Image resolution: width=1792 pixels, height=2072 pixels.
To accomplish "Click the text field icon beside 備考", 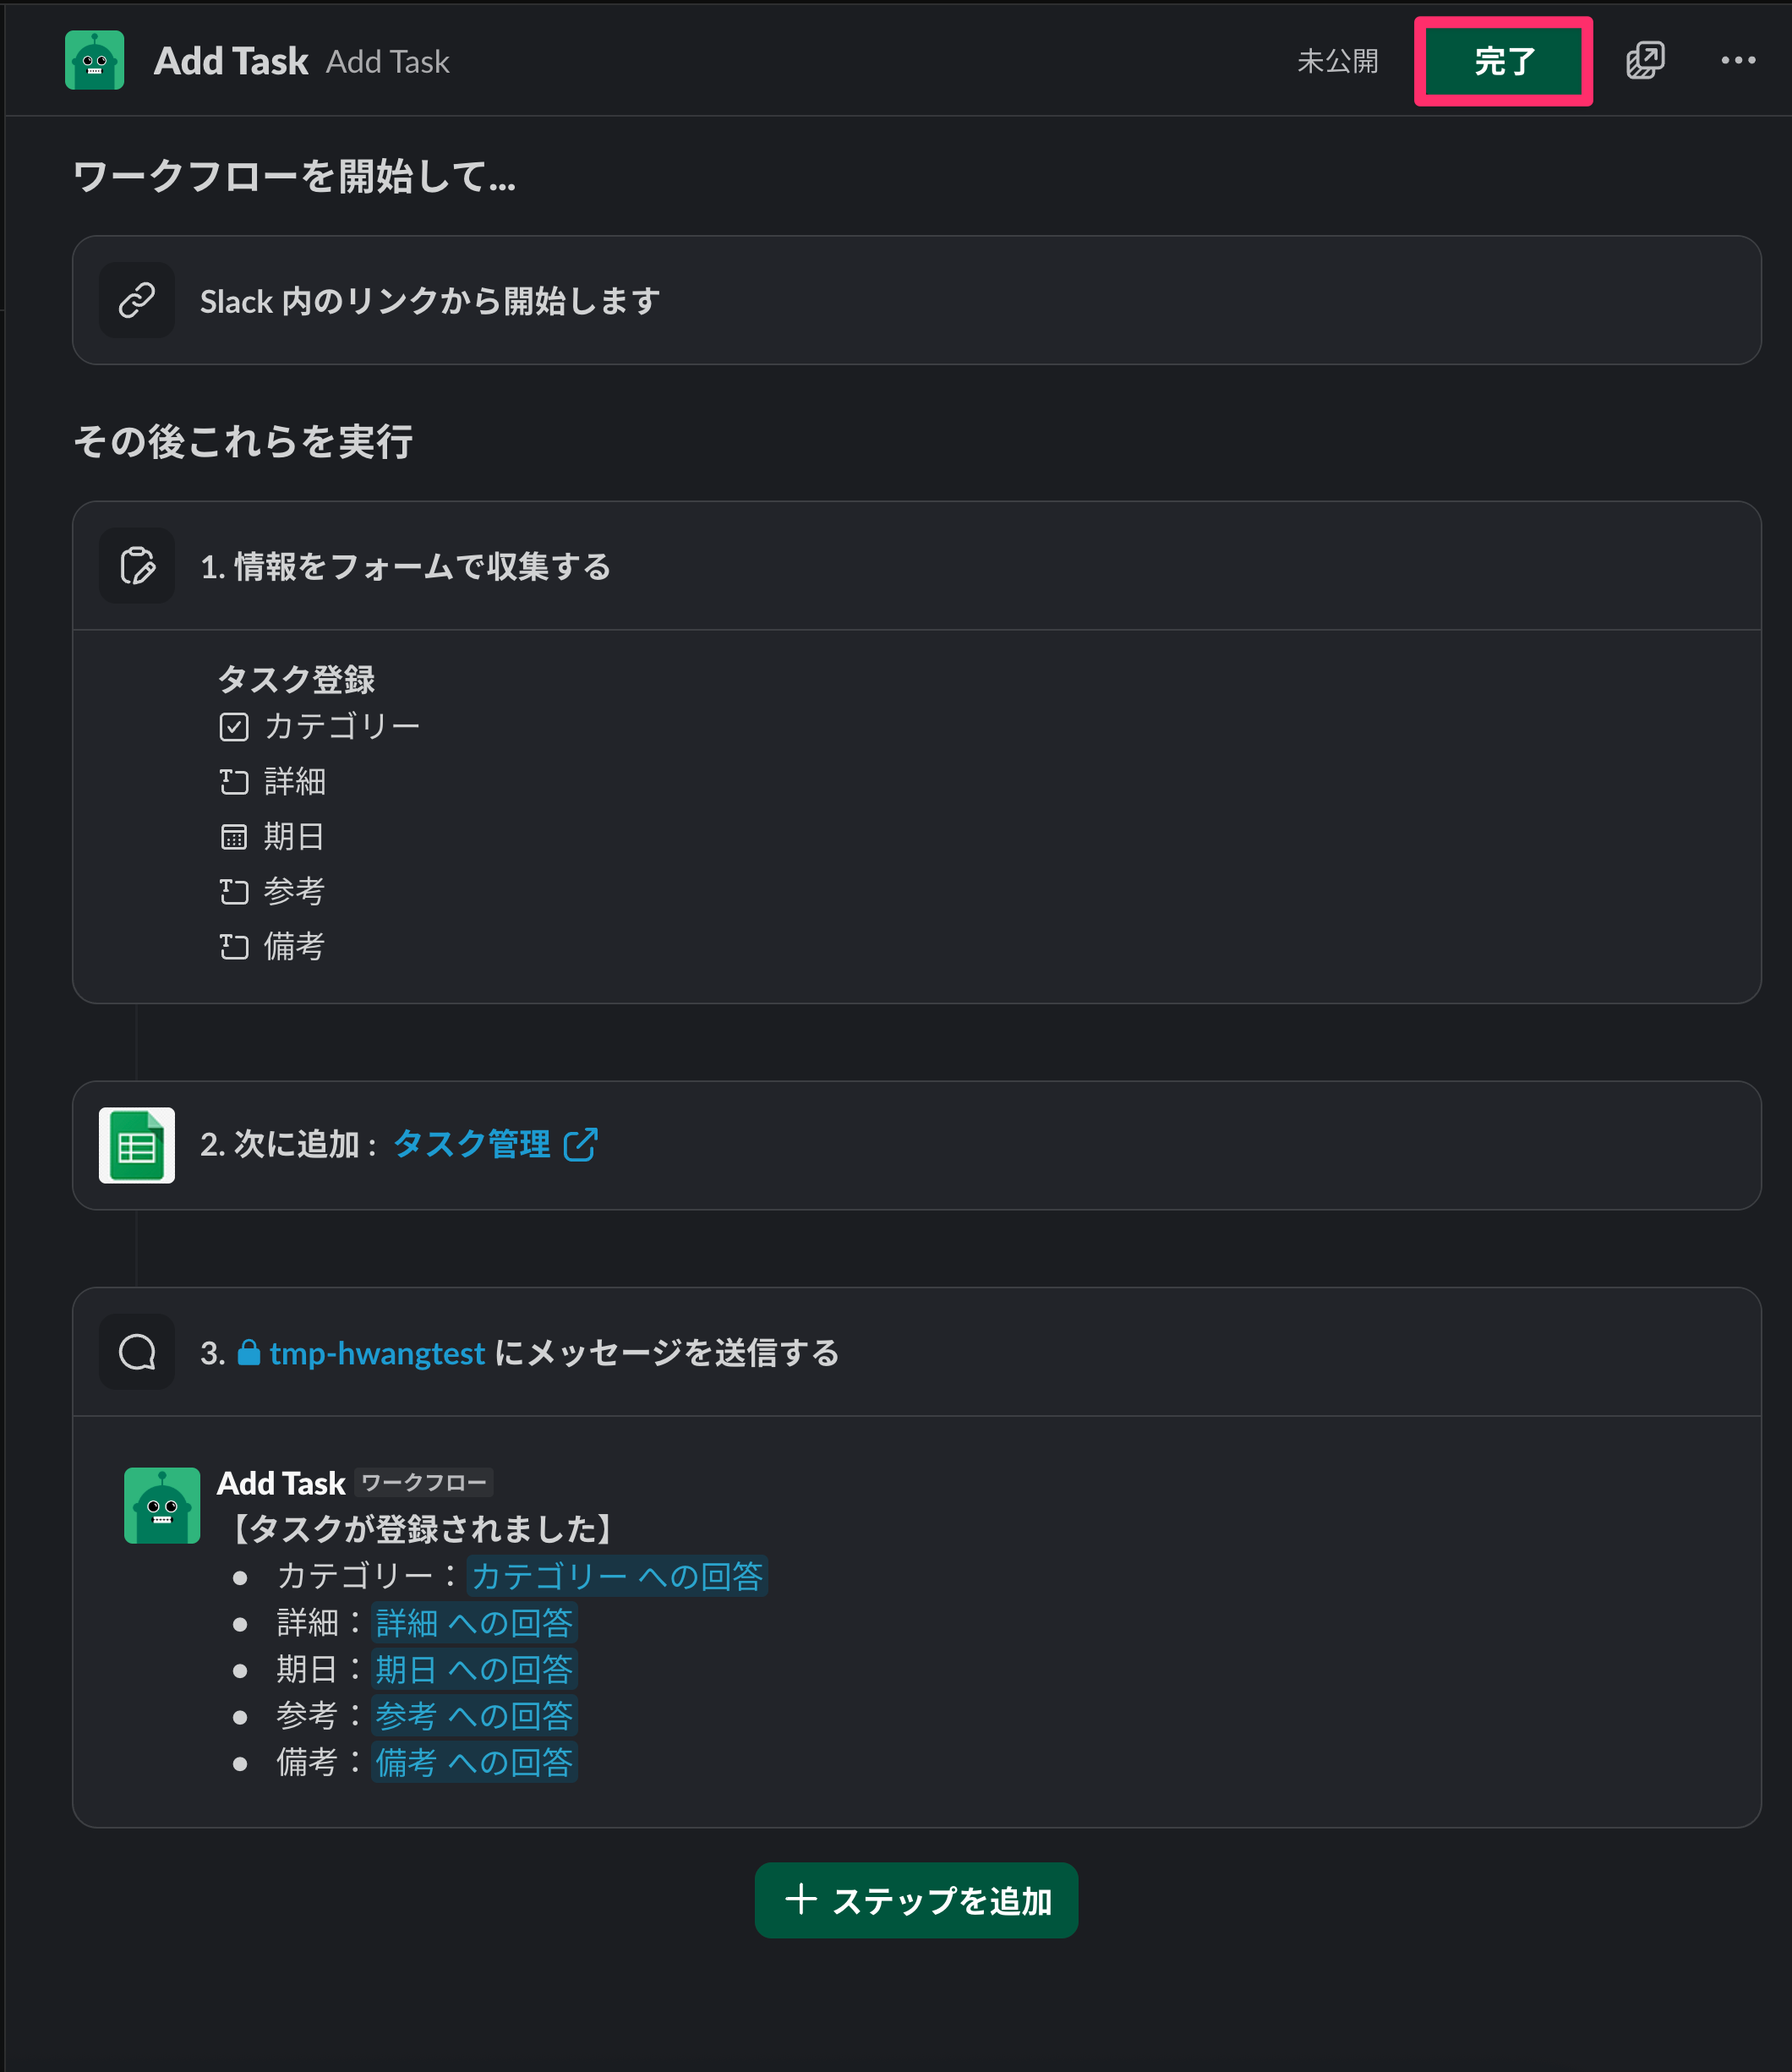I will (234, 946).
